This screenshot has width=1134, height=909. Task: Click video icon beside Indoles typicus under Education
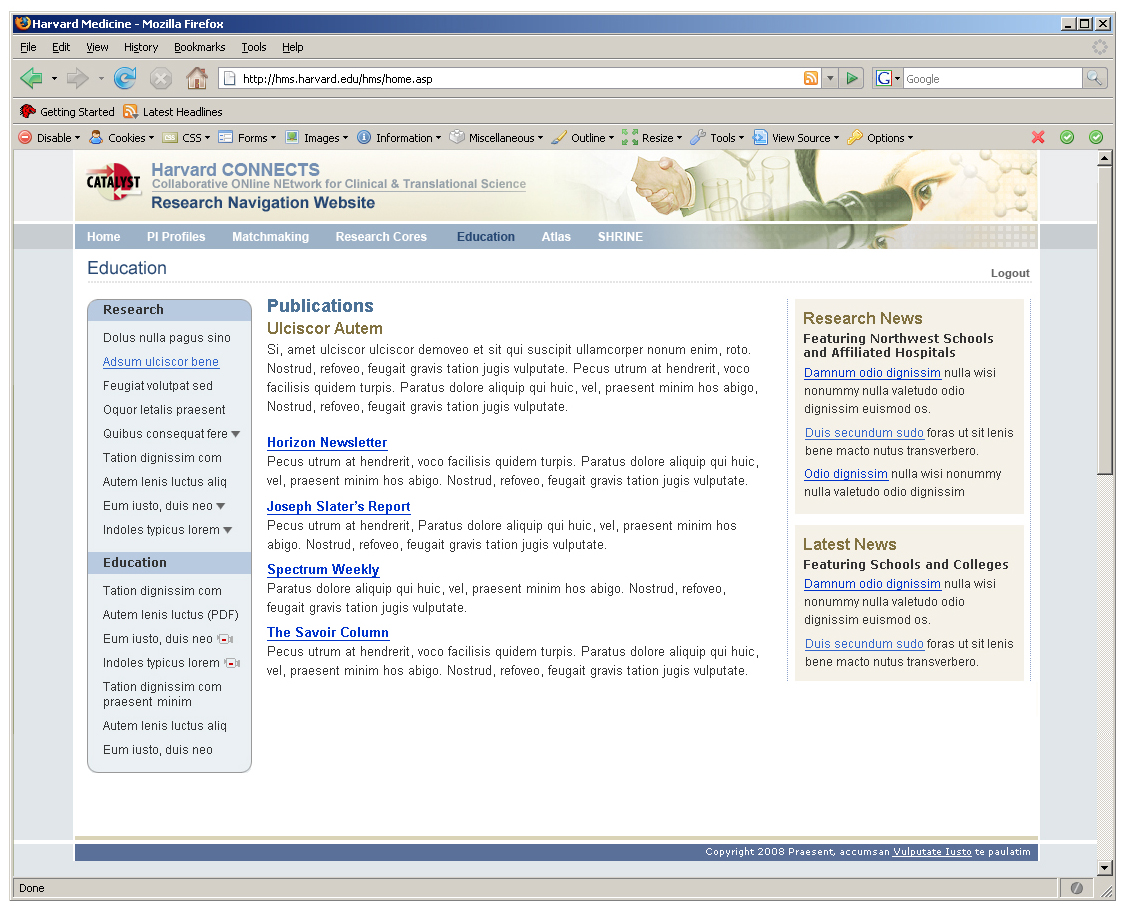click(232, 663)
